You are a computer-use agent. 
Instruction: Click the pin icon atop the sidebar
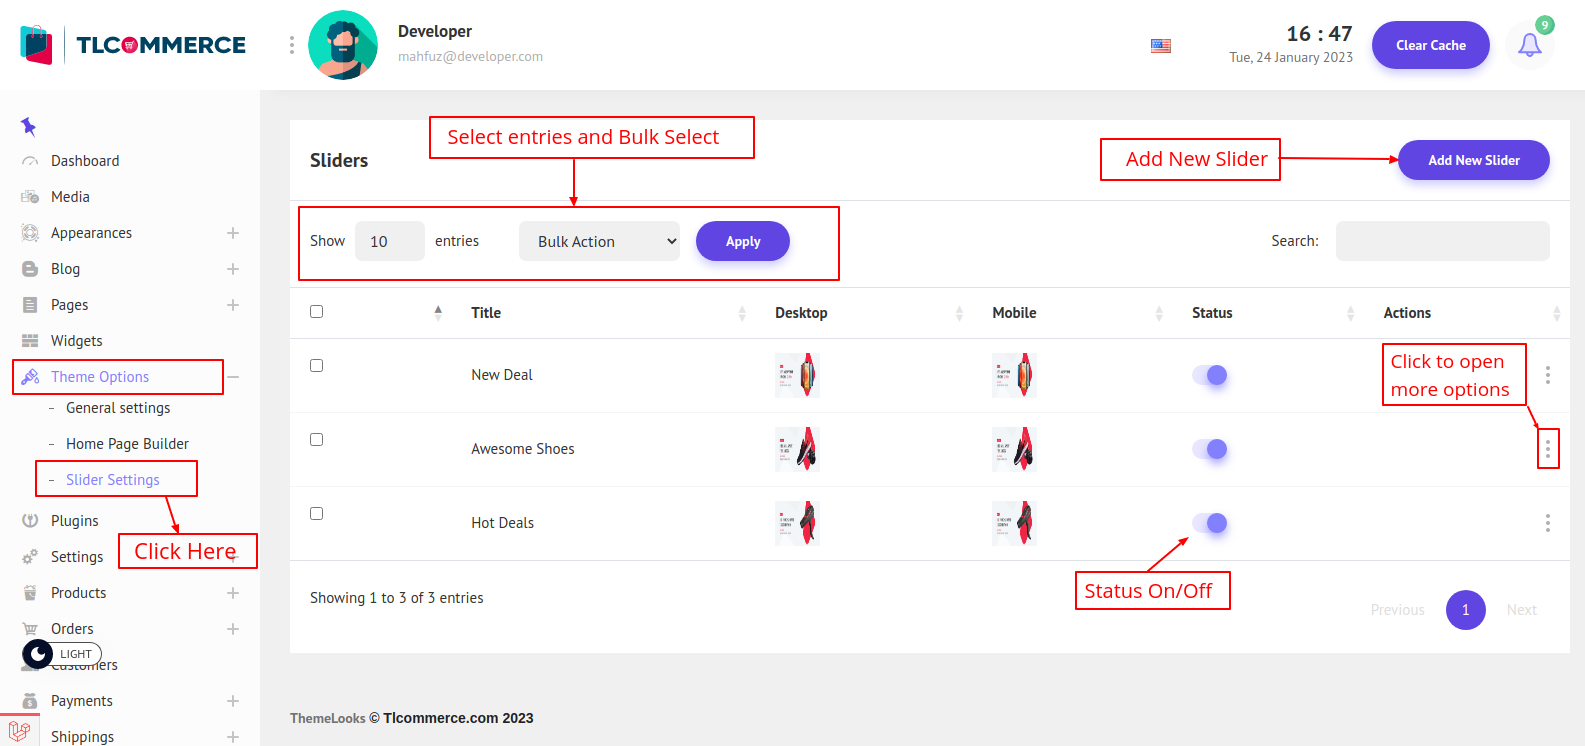tap(28, 126)
